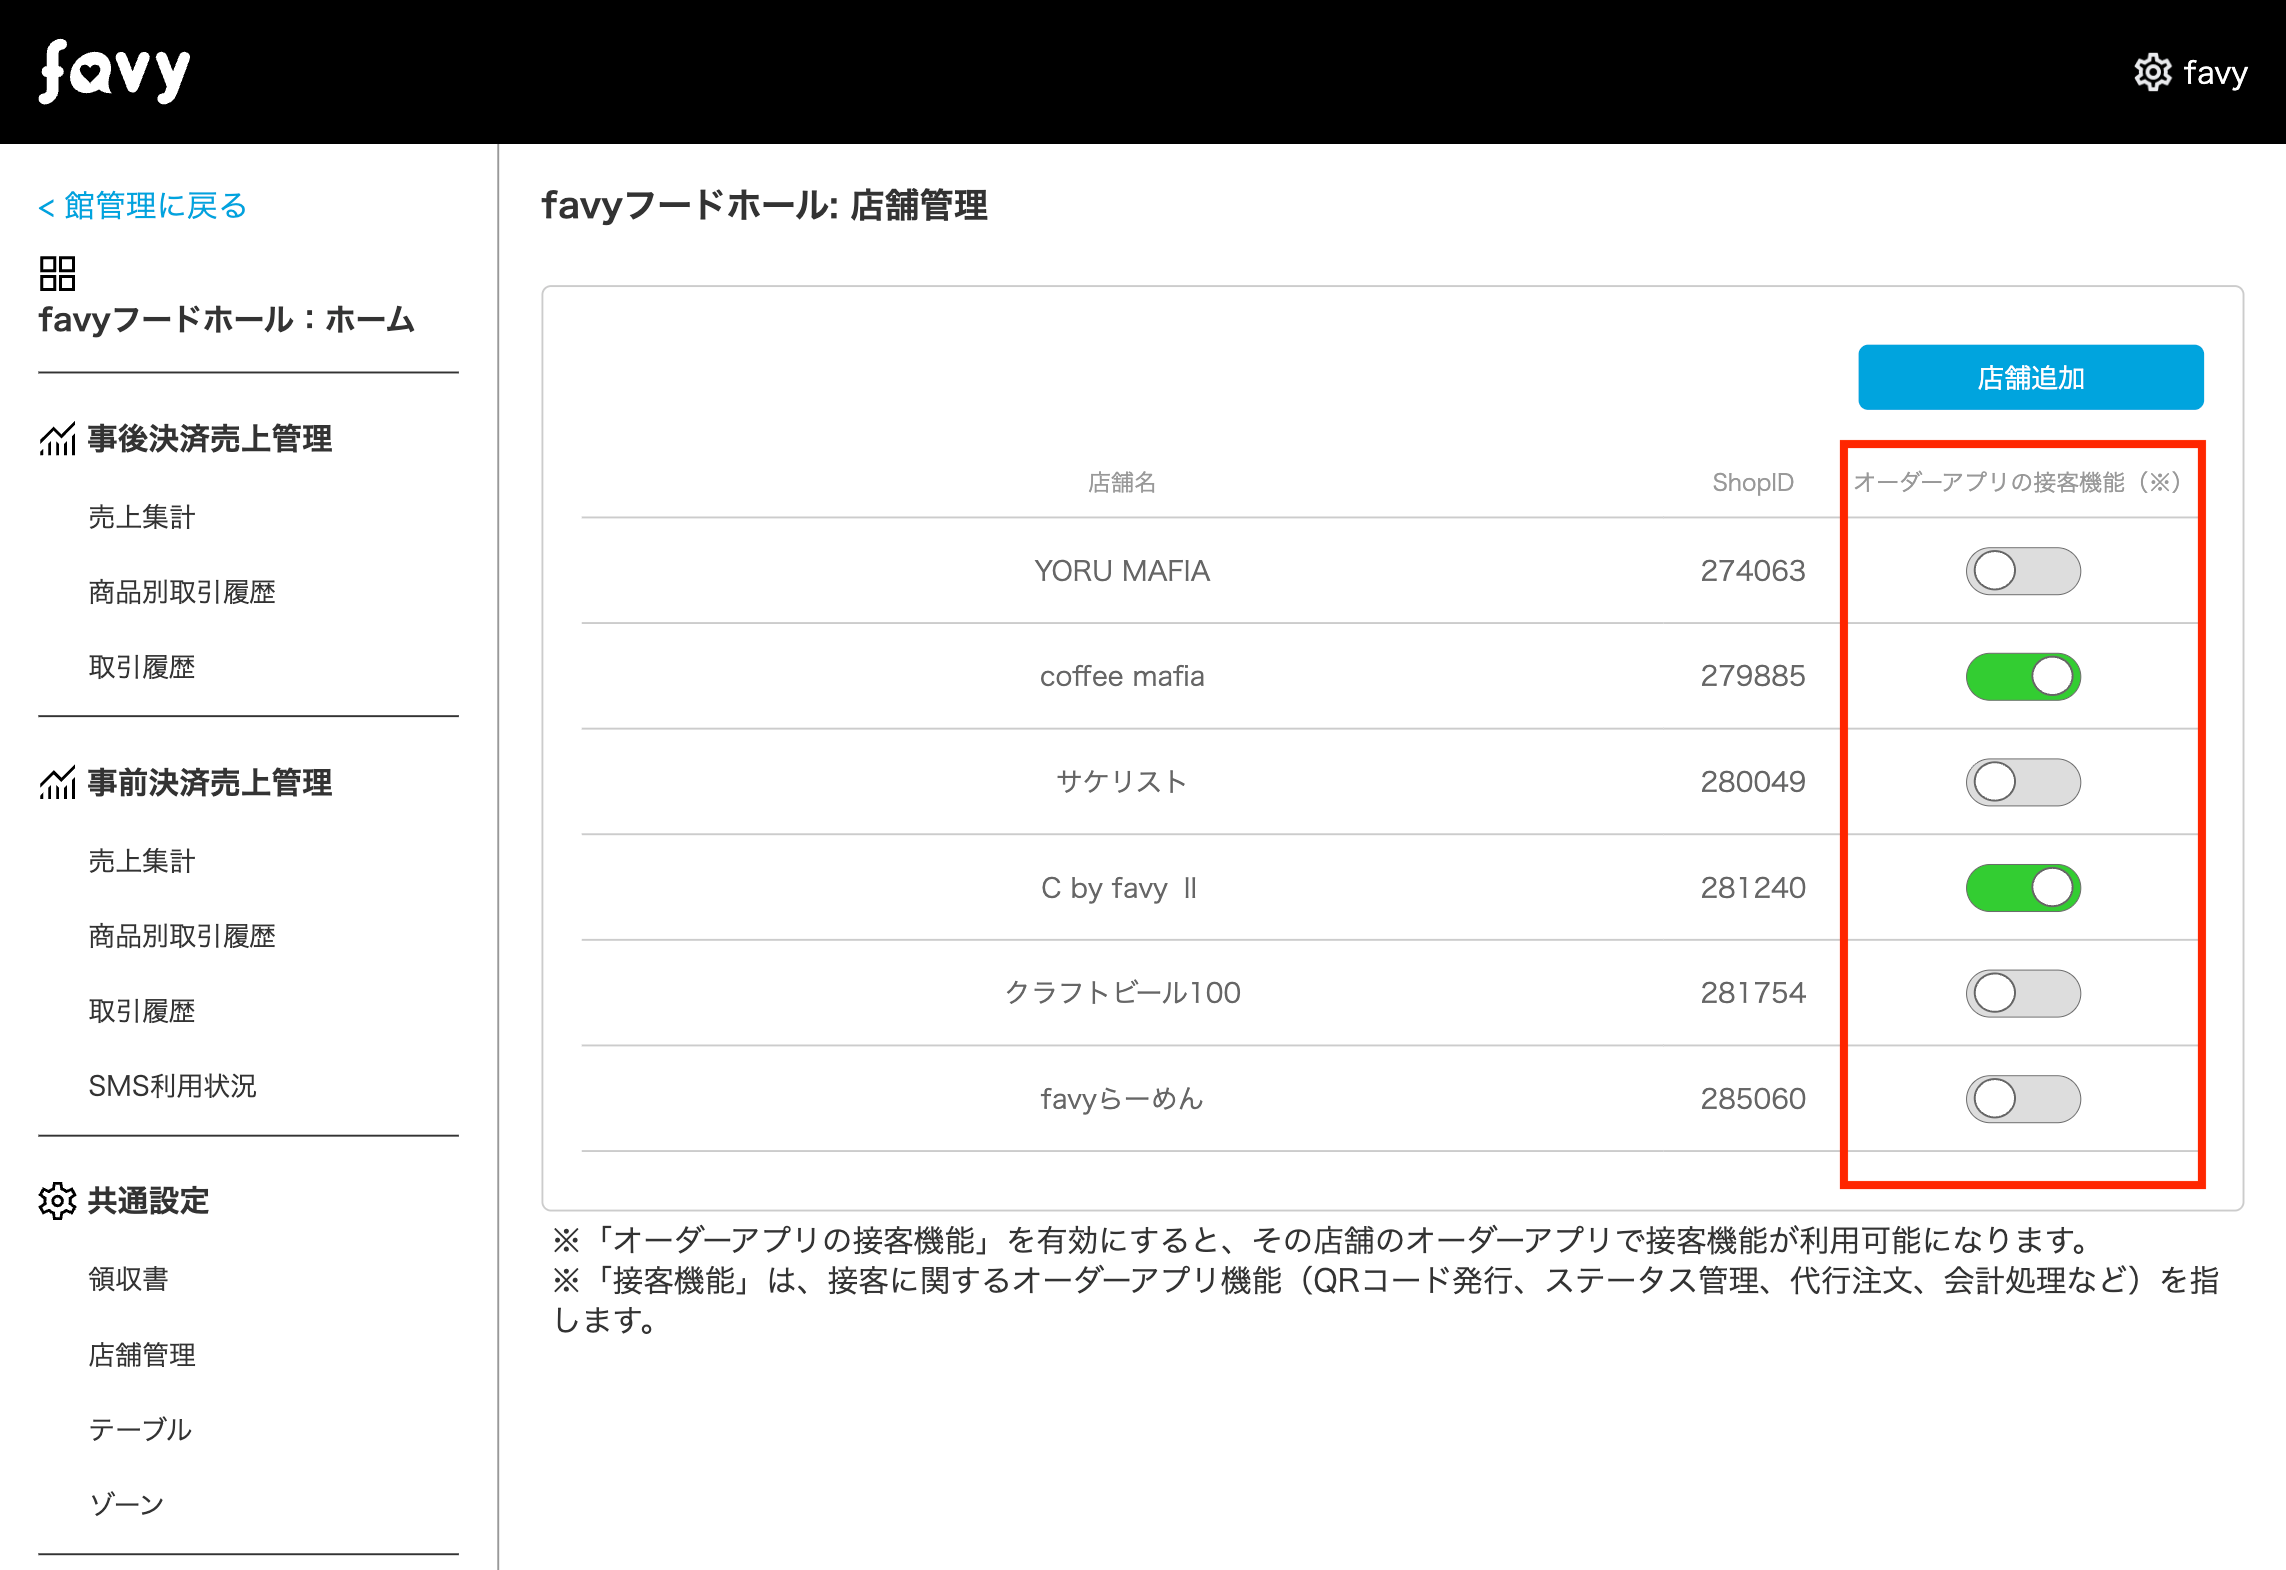Click the 事前決済売上管理 section heading
2286x1570 pixels.
click(x=210, y=783)
